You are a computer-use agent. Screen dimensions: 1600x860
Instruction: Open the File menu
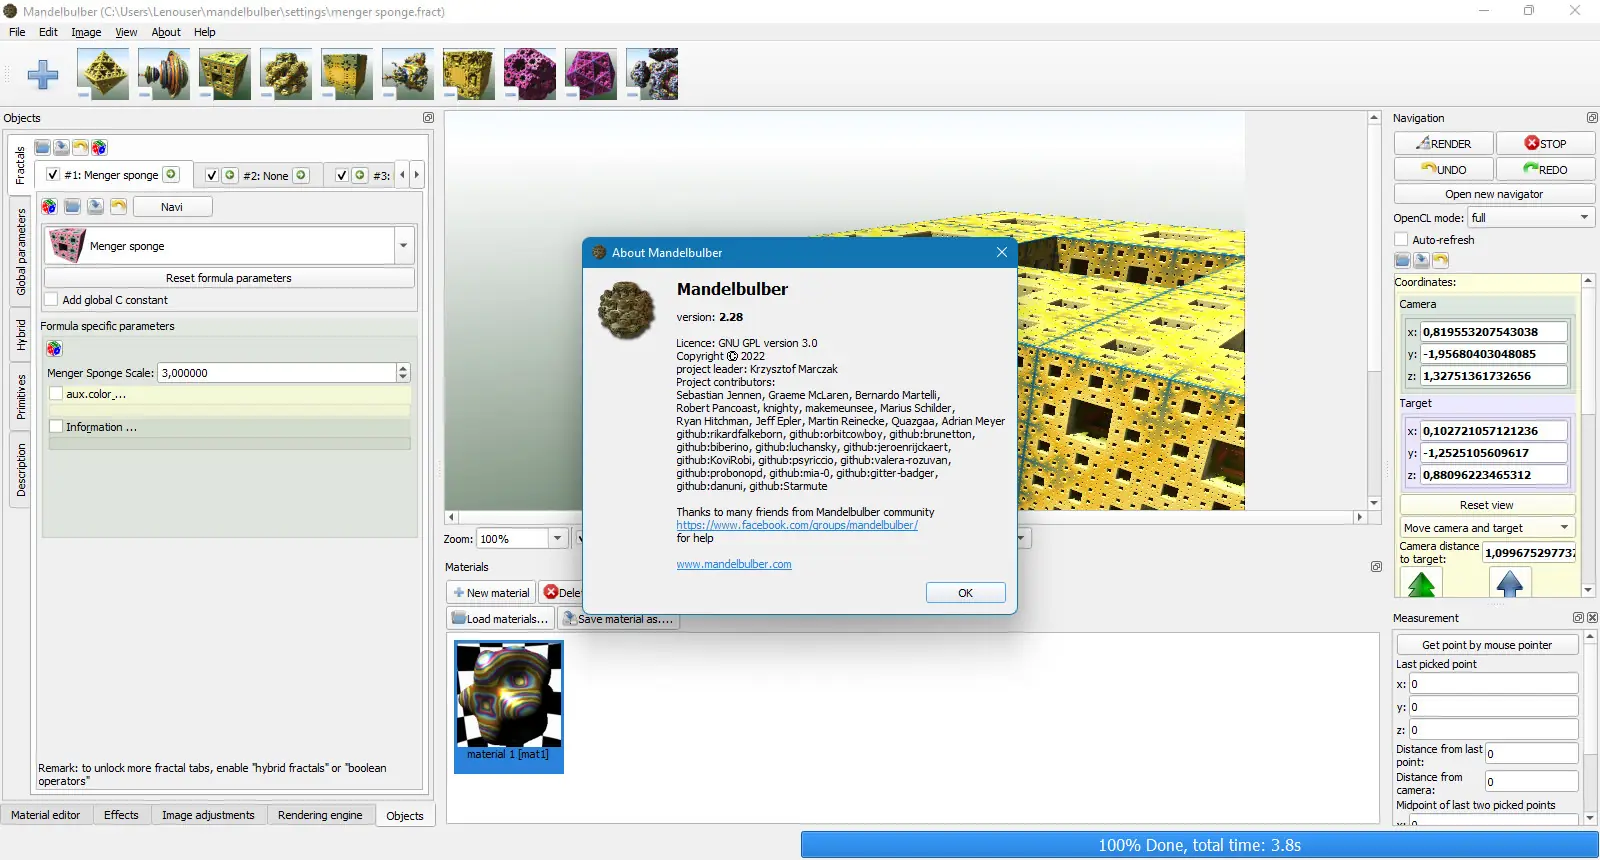(x=17, y=32)
